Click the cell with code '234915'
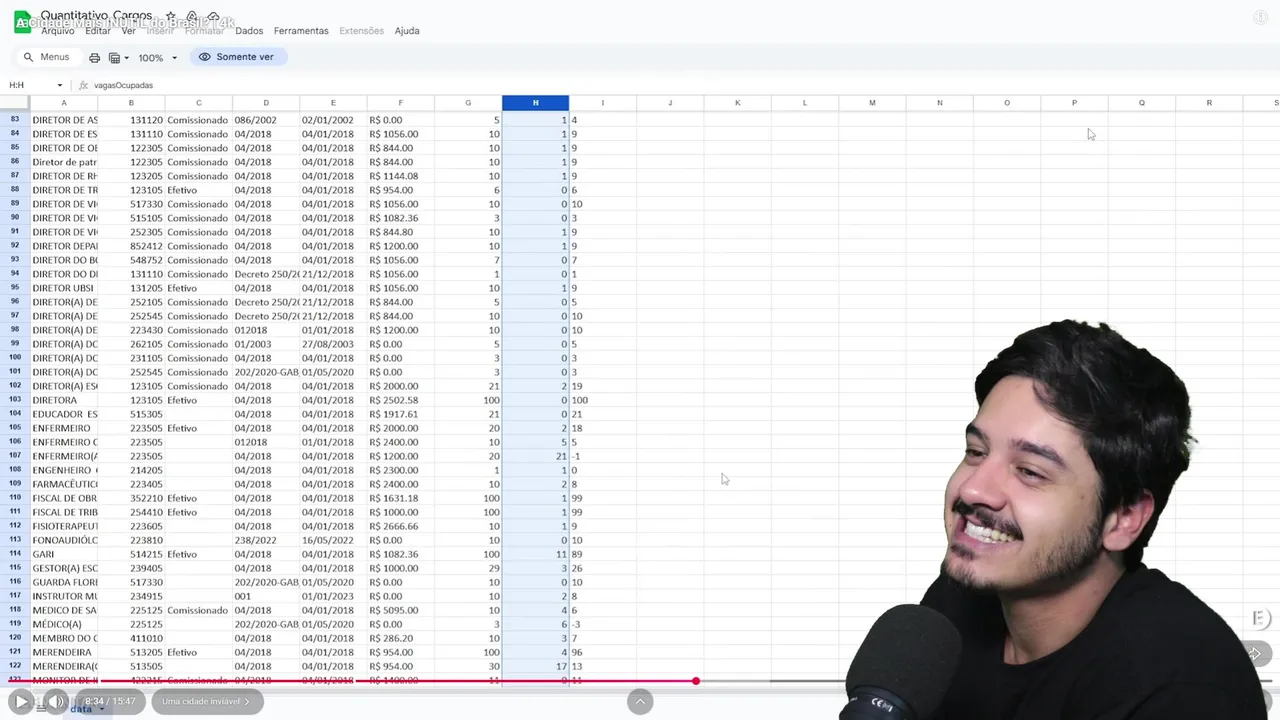Image resolution: width=1280 pixels, height=720 pixels. pos(131,596)
